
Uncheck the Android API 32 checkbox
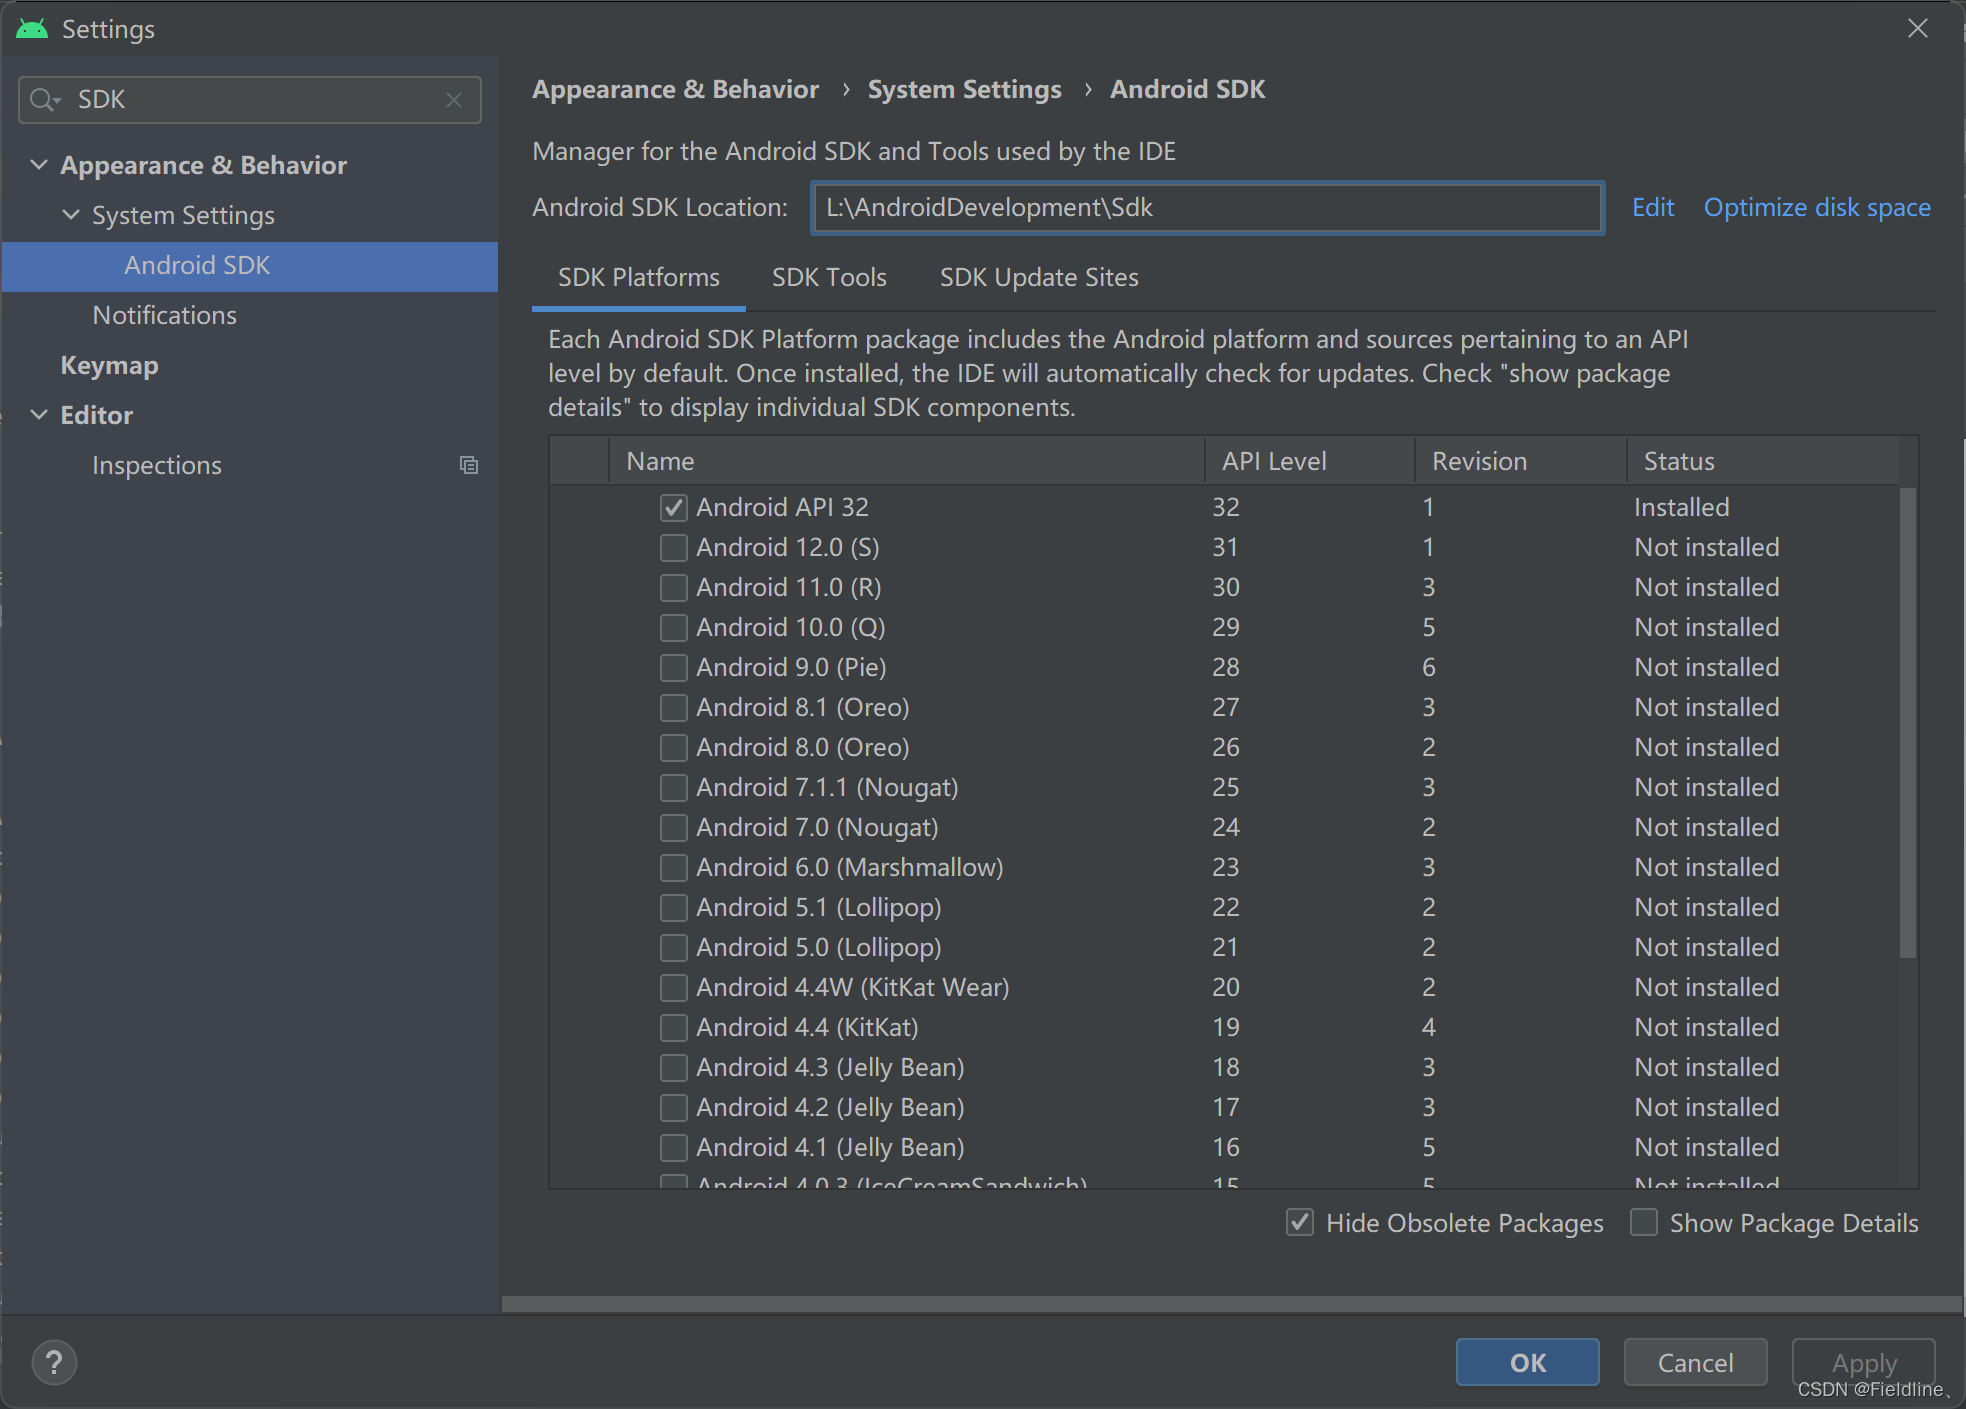point(673,507)
